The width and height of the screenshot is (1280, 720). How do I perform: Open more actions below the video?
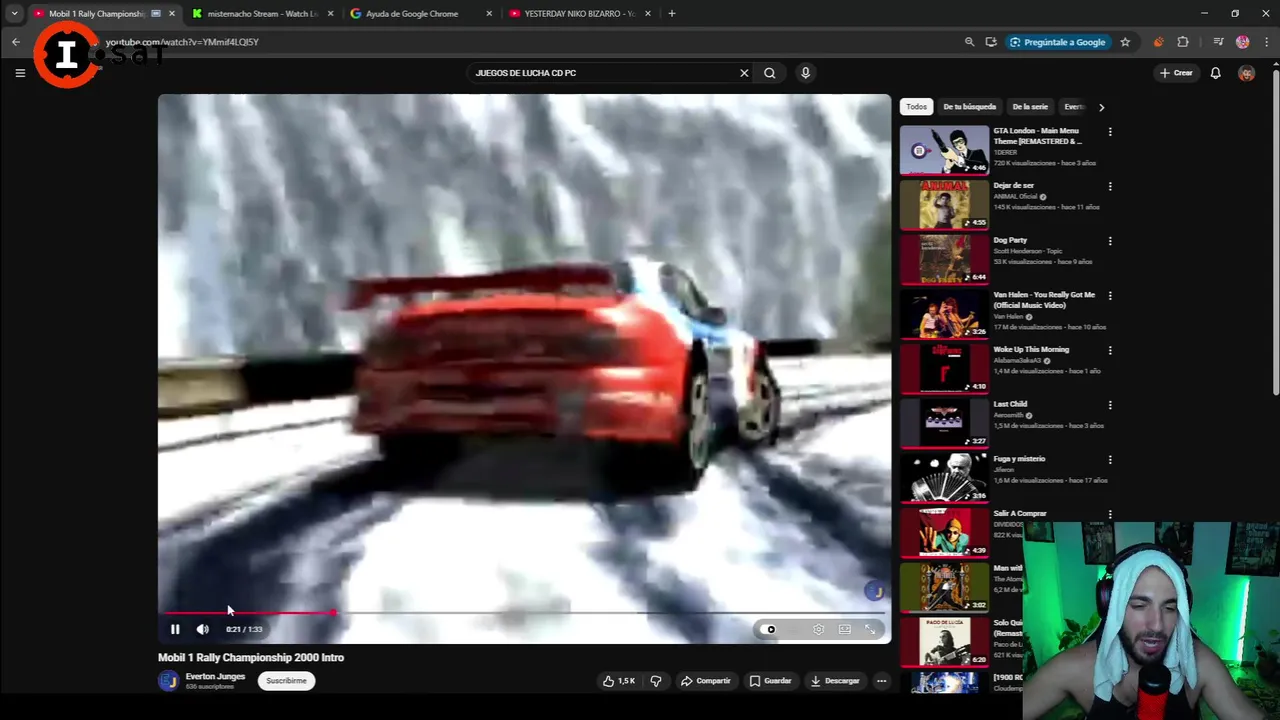[x=881, y=681]
